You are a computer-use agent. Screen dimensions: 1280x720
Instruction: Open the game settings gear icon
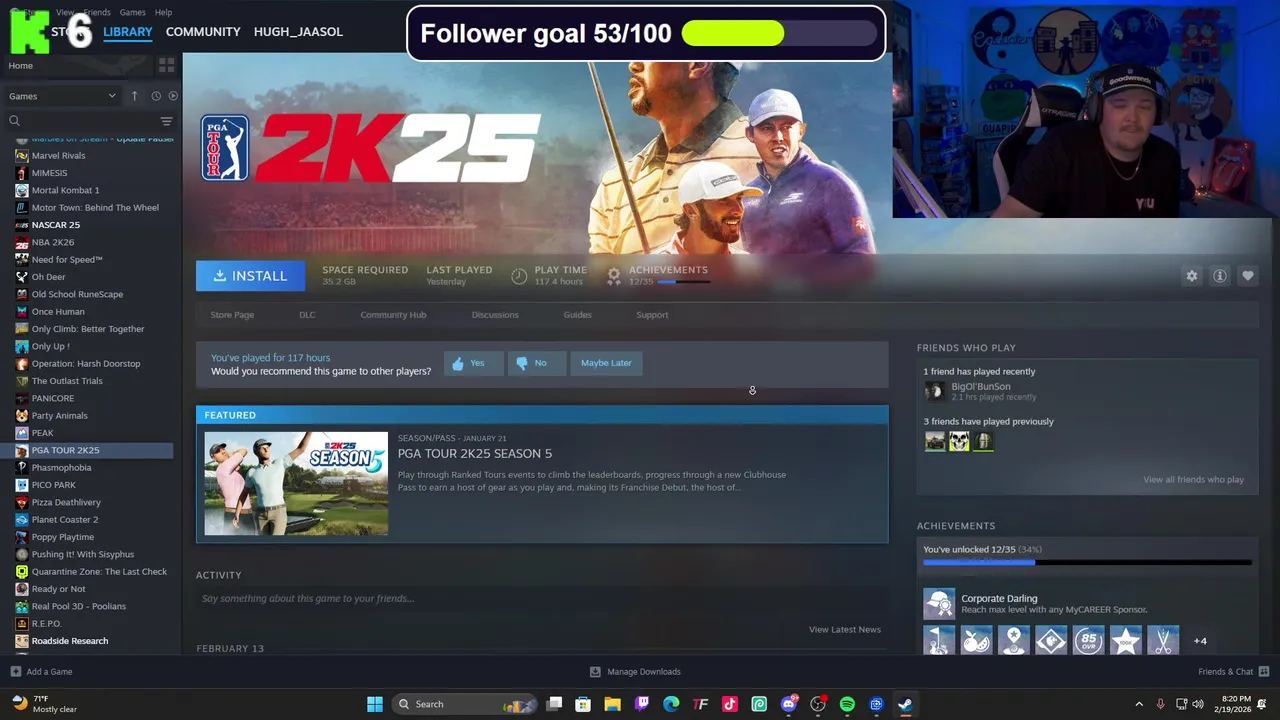pos(1192,276)
